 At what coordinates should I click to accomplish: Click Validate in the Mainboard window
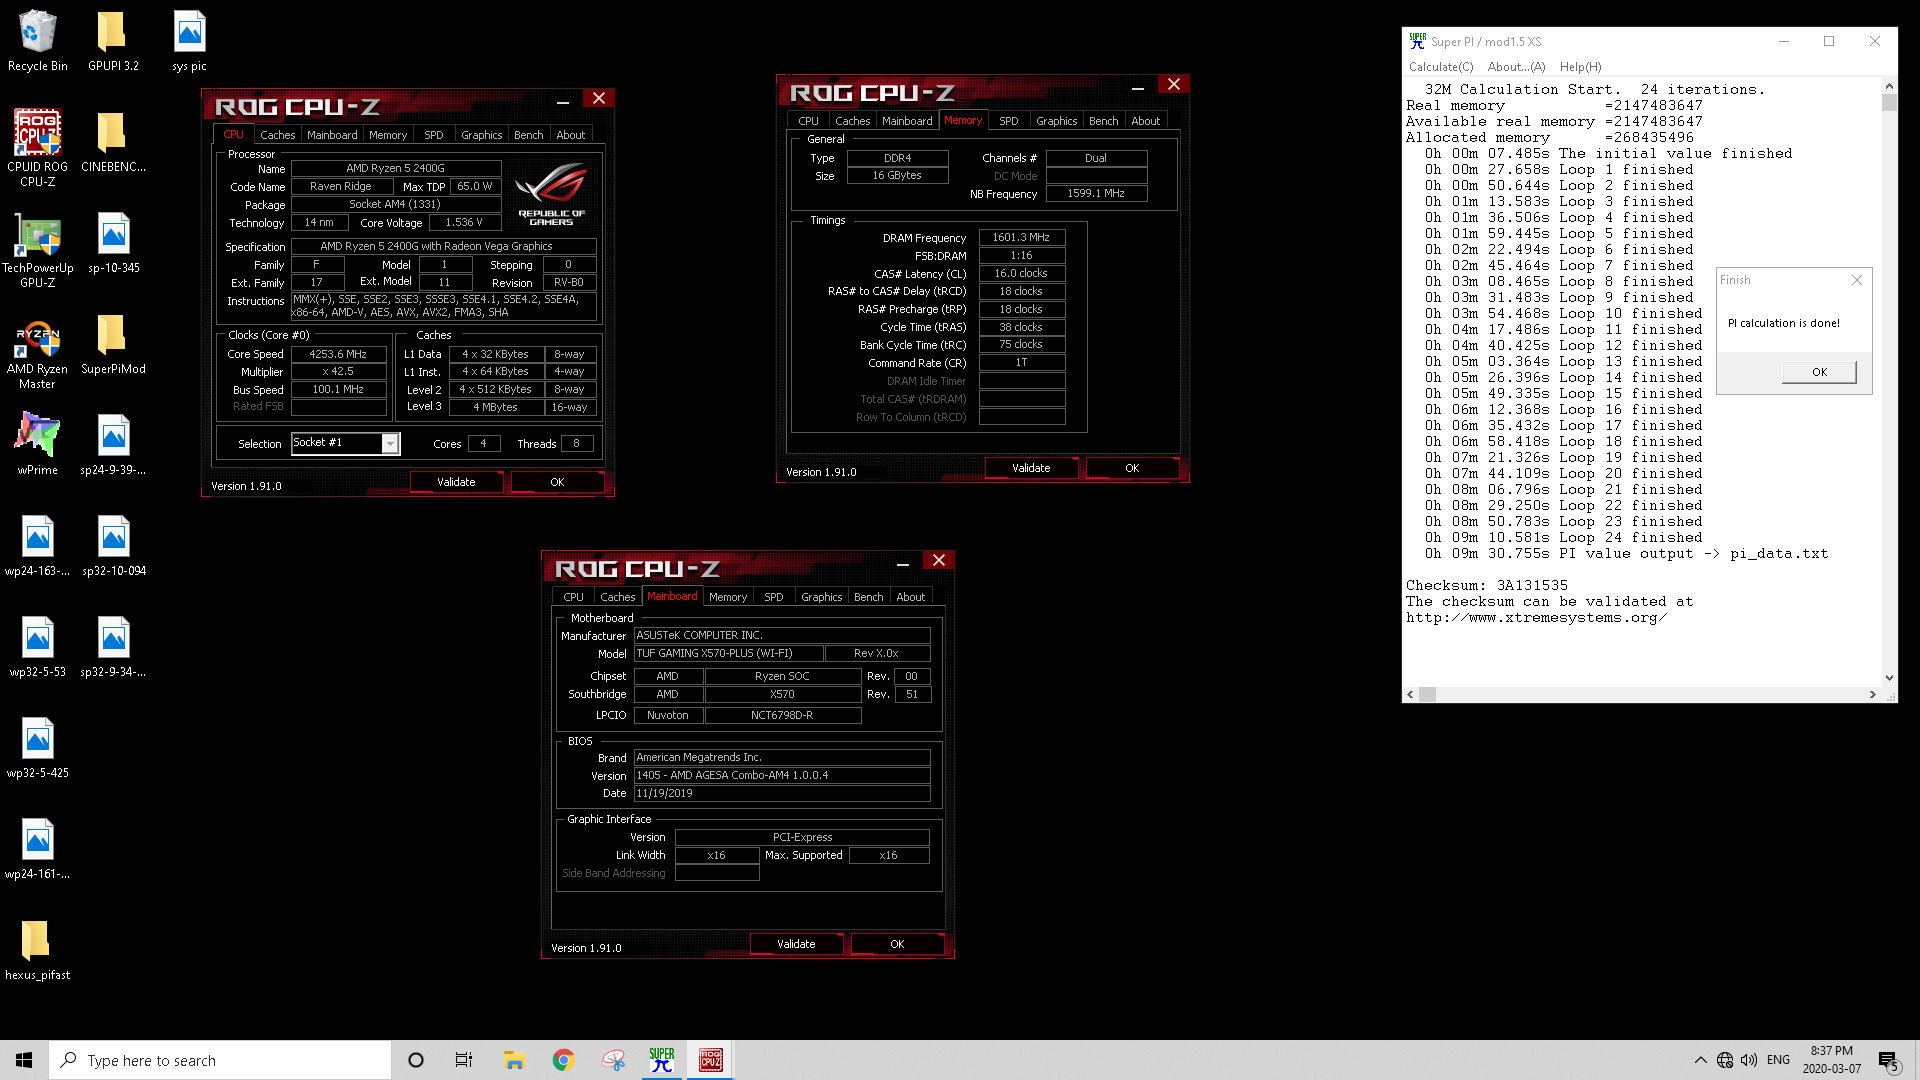796,944
